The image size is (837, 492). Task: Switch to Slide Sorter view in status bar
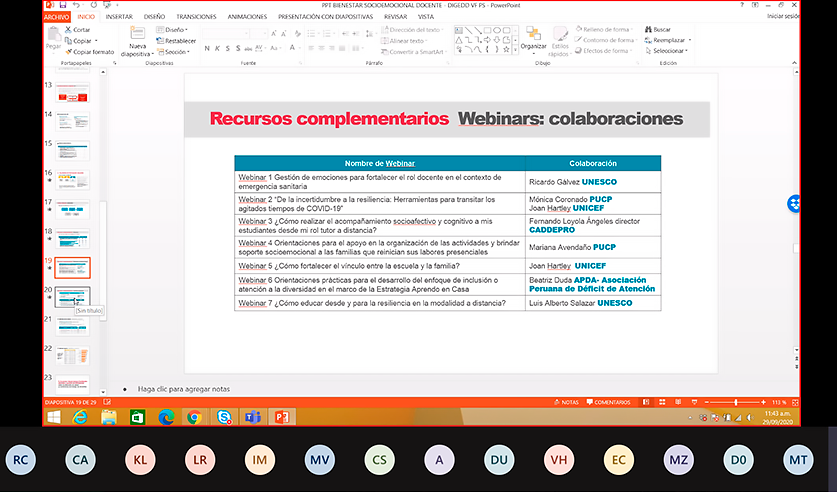(x=662, y=402)
